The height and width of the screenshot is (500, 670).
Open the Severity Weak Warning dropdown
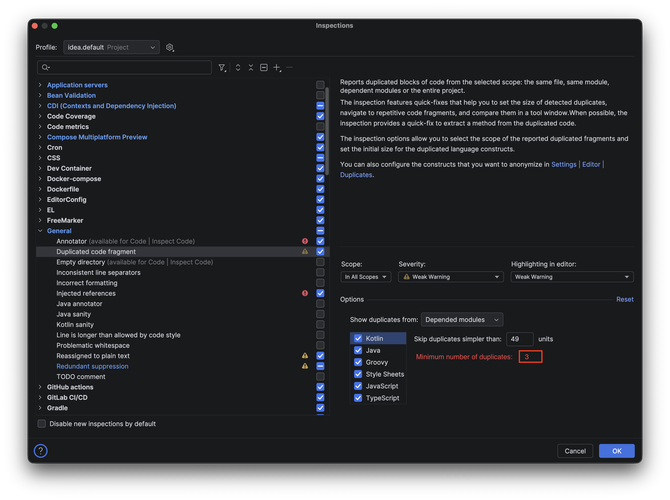[450, 277]
